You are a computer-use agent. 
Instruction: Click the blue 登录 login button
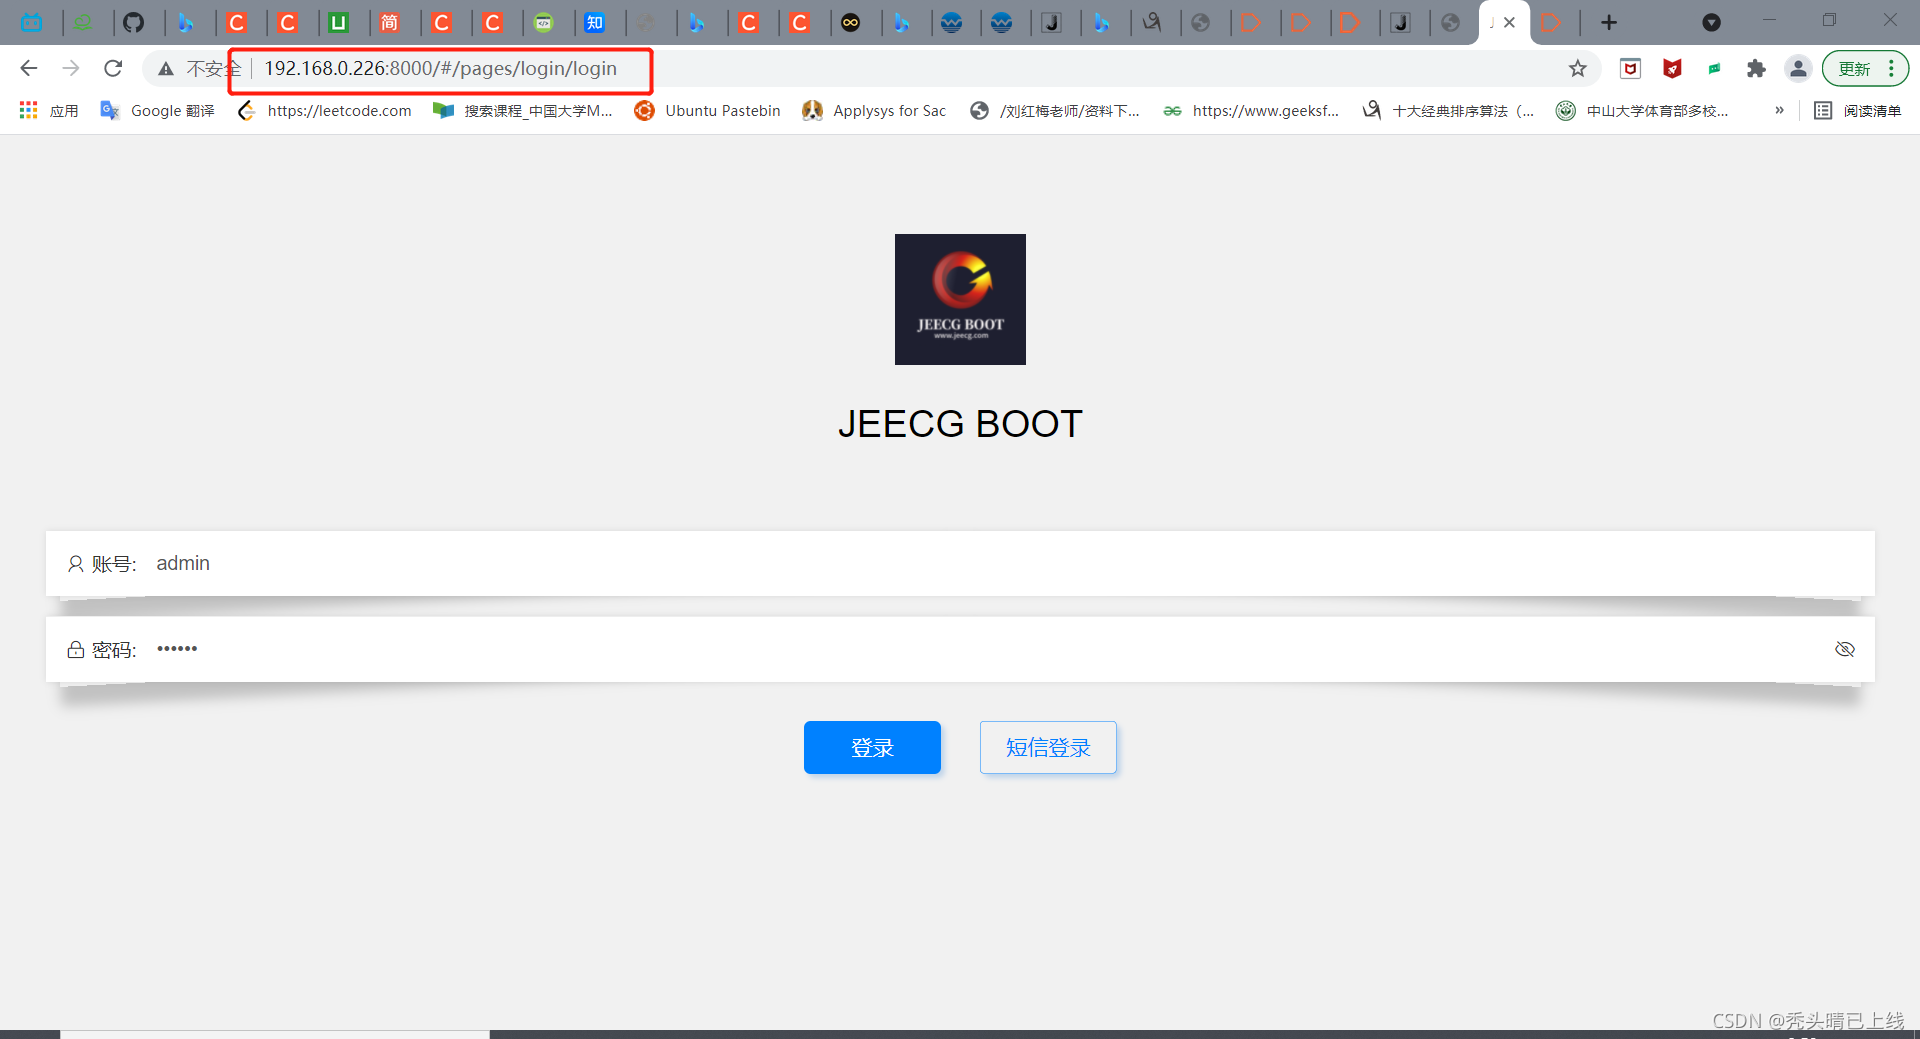tap(872, 747)
